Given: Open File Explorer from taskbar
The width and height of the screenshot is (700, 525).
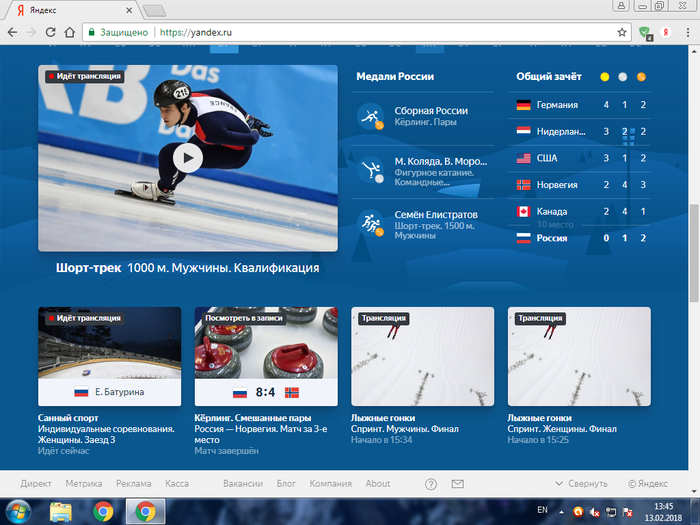Looking at the screenshot, I should (x=61, y=512).
